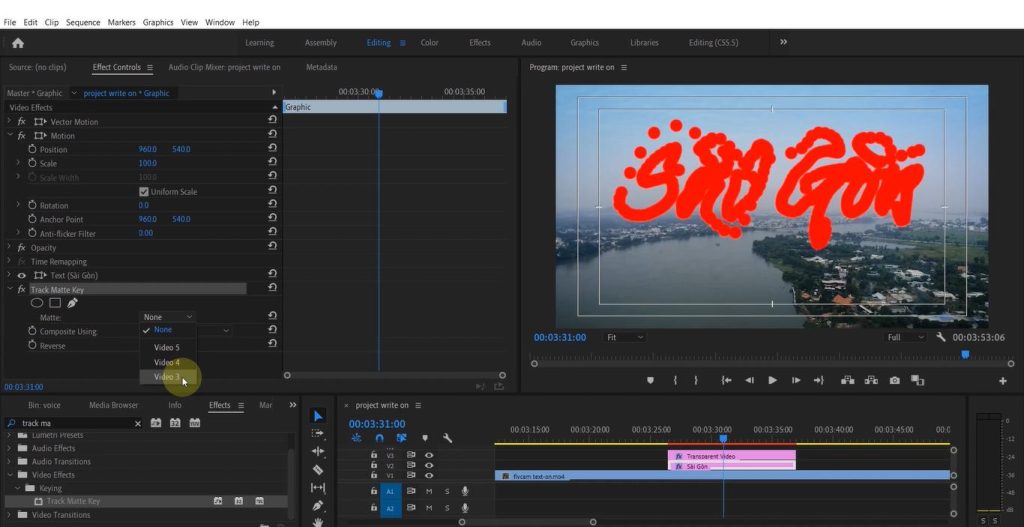Screen dimensions: 1024x527
Task: Collapse the Keying folder
Action: point(18,488)
